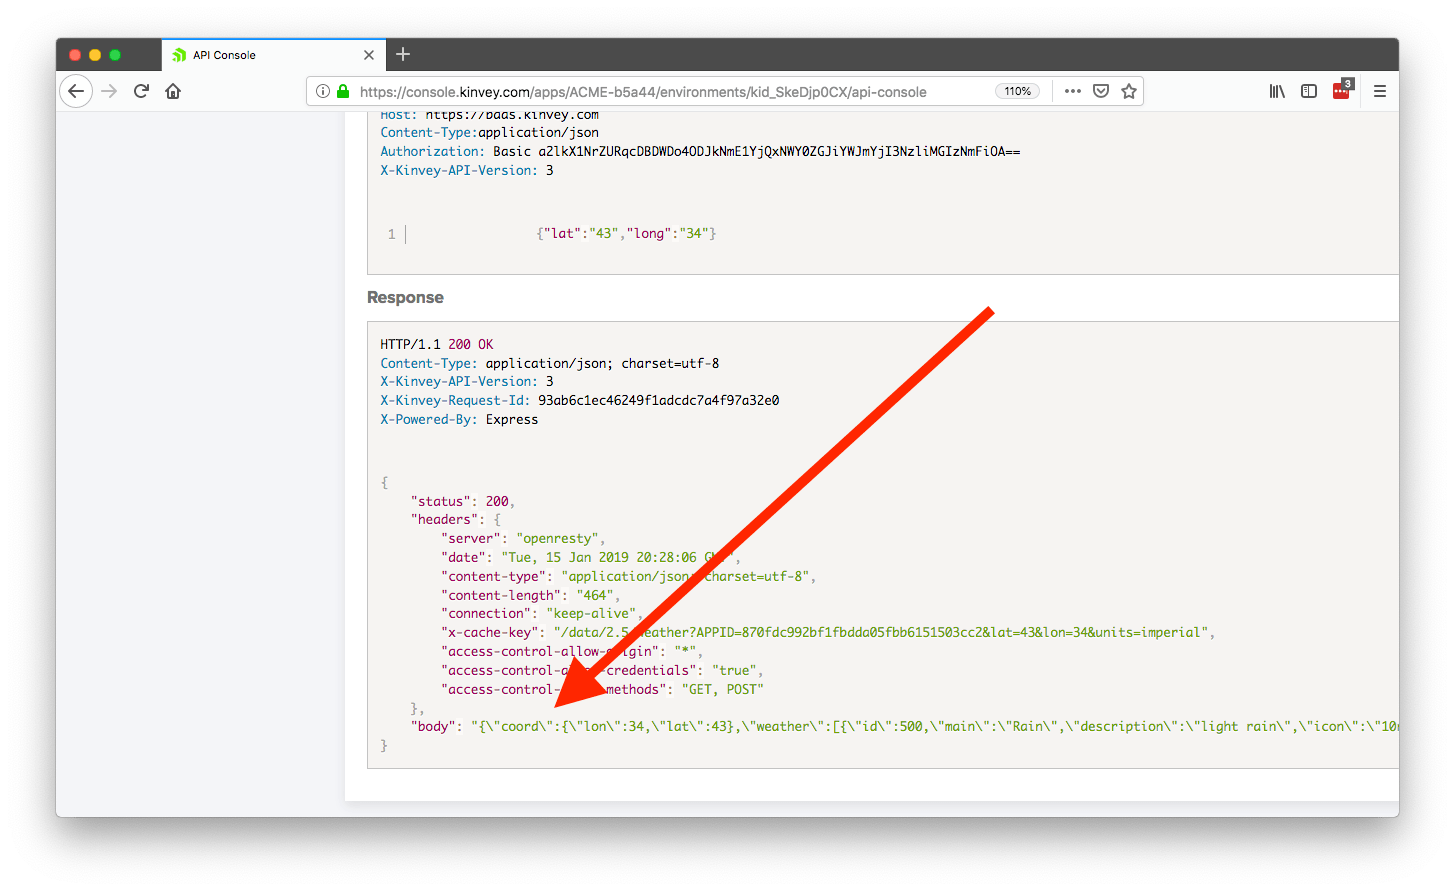1455x891 pixels.
Task: Bookmark this page with the star
Action: click(x=1129, y=91)
